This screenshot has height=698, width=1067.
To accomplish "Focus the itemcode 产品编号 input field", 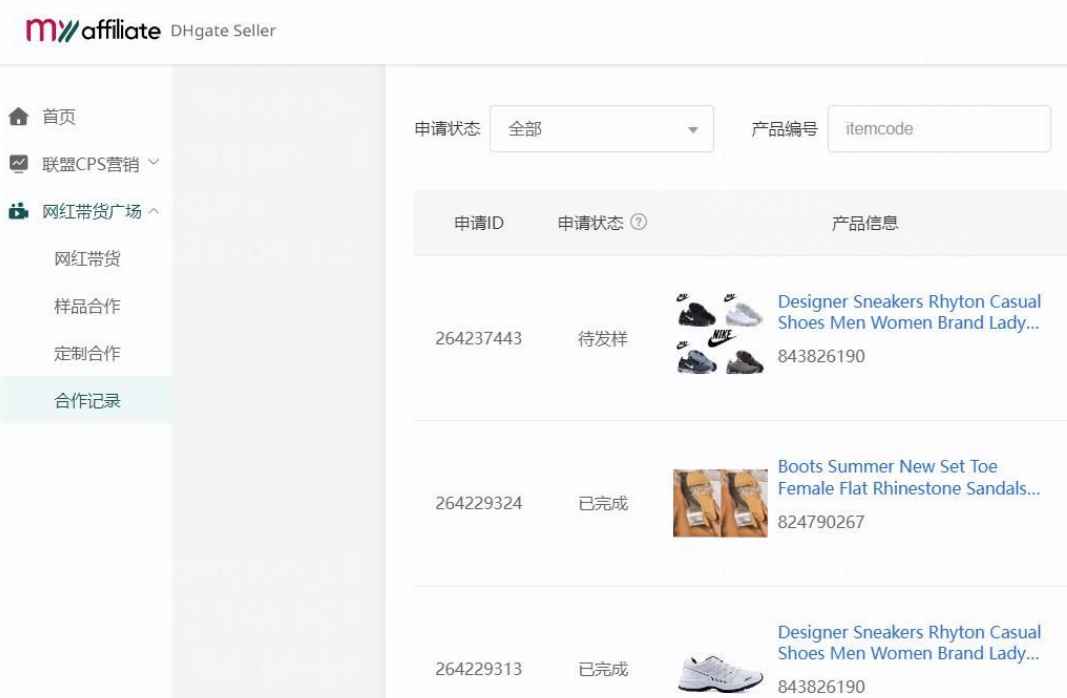I will pyautogui.click(x=939, y=129).
